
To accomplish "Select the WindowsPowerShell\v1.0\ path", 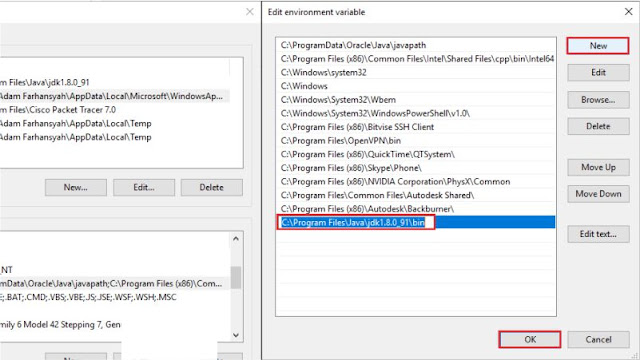I will point(416,113).
